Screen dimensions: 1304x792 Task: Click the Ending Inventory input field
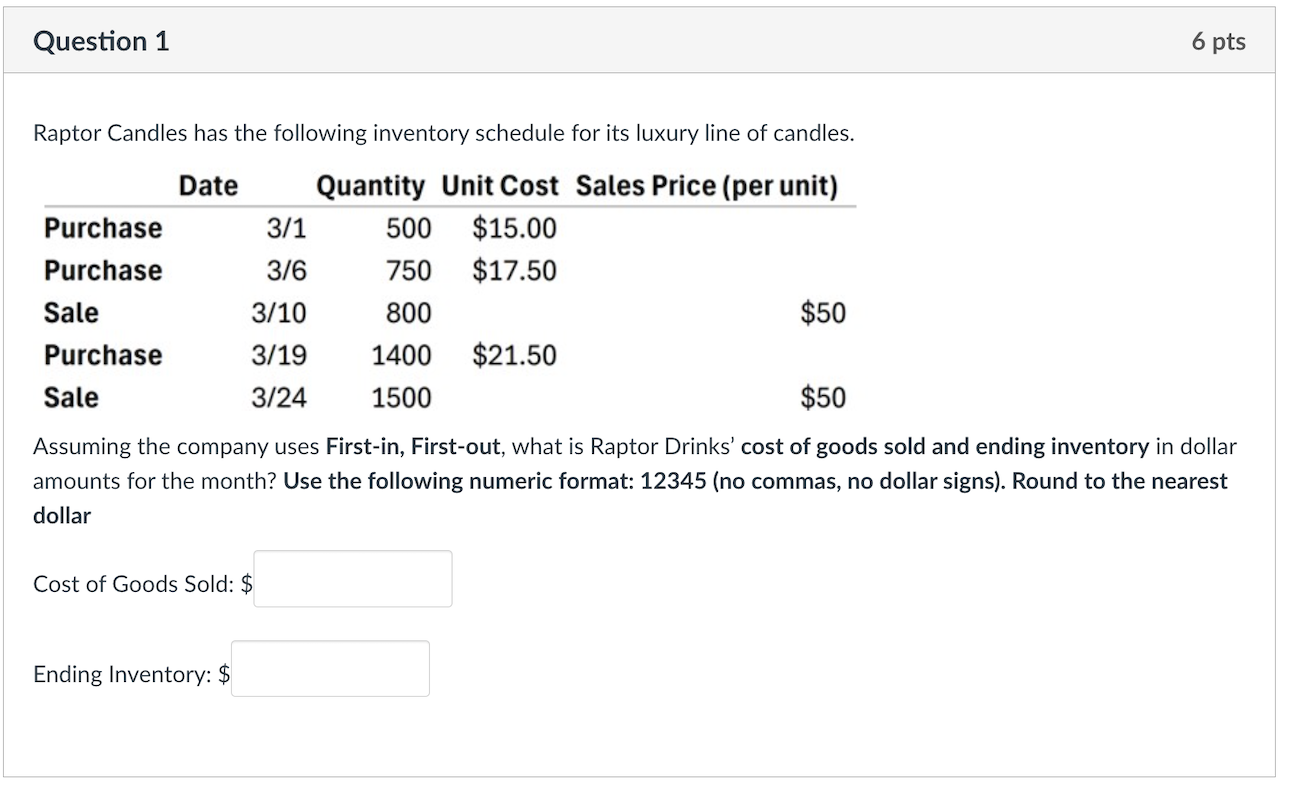[x=330, y=668]
